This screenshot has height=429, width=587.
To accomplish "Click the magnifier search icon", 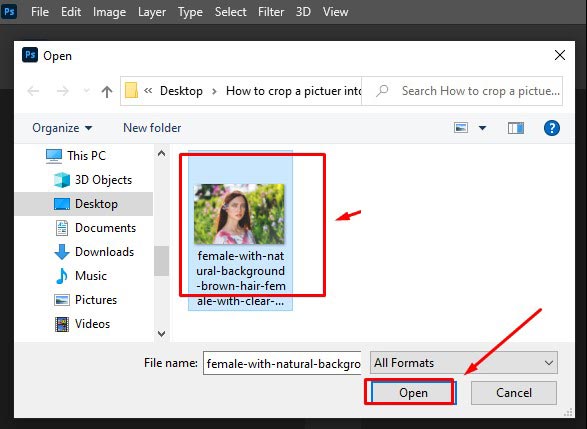I will [x=382, y=90].
